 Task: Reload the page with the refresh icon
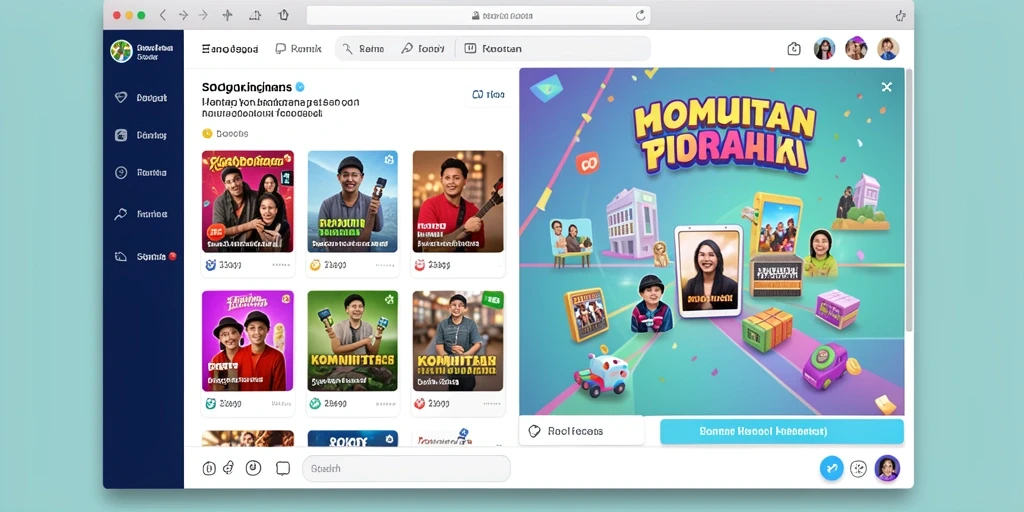click(641, 15)
